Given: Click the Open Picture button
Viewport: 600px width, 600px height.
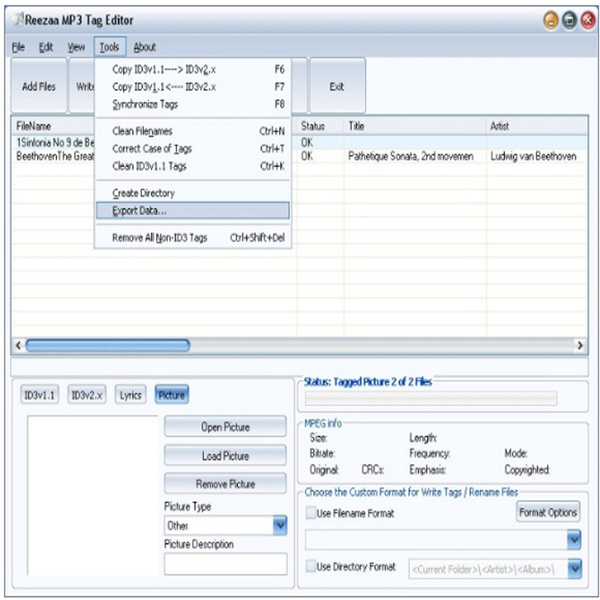Looking at the screenshot, I should click(225, 427).
